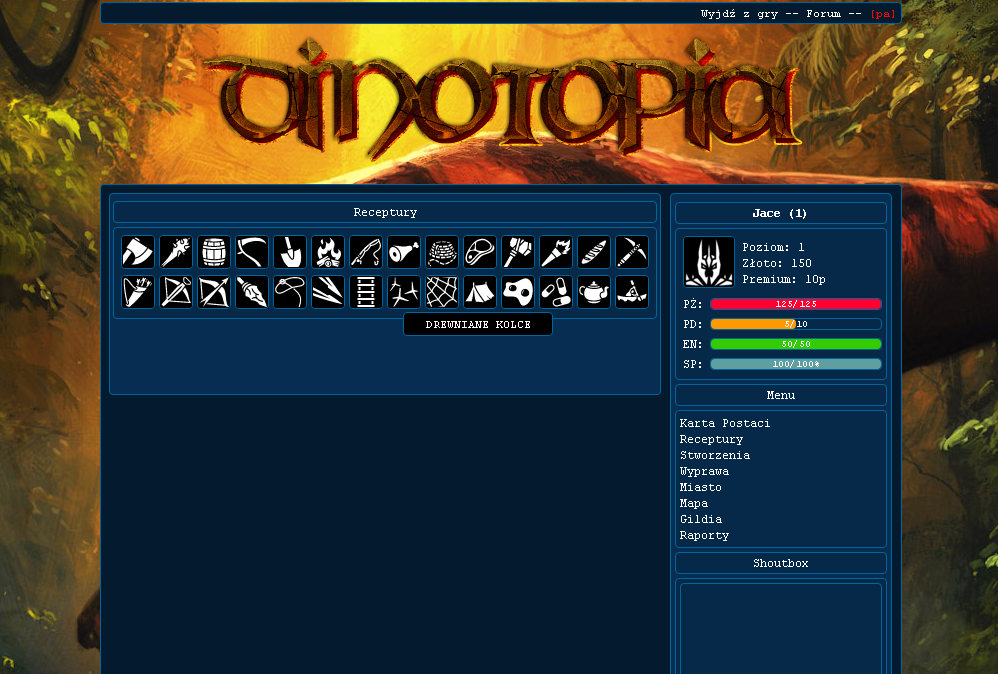This screenshot has height=674, width=998.
Task: Choose the pickaxe recipe icon
Action: tap(632, 251)
